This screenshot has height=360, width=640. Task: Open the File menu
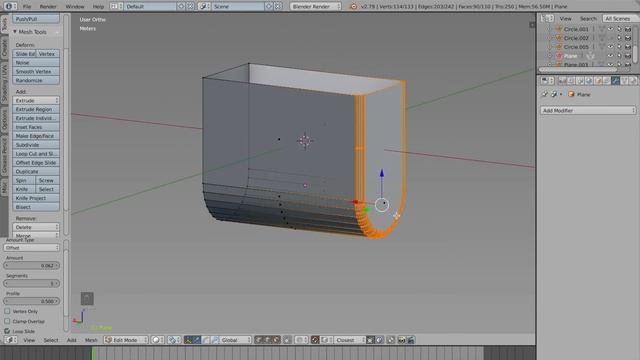pos(27,7)
